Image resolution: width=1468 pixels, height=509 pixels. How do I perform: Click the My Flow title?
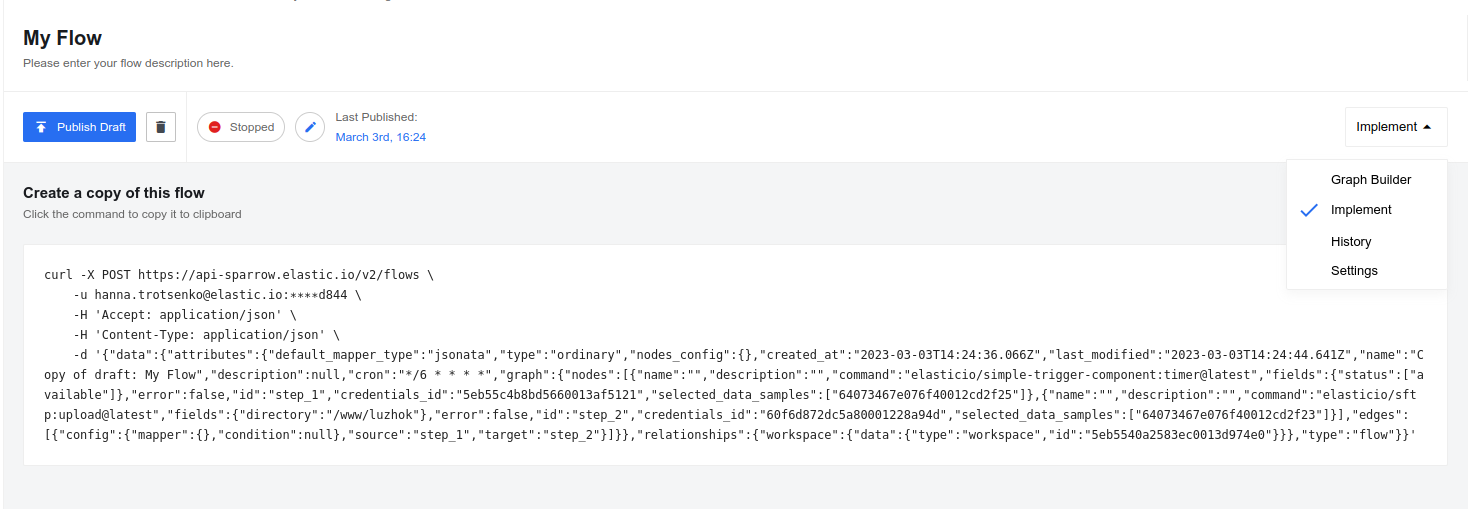pyautogui.click(x=63, y=38)
